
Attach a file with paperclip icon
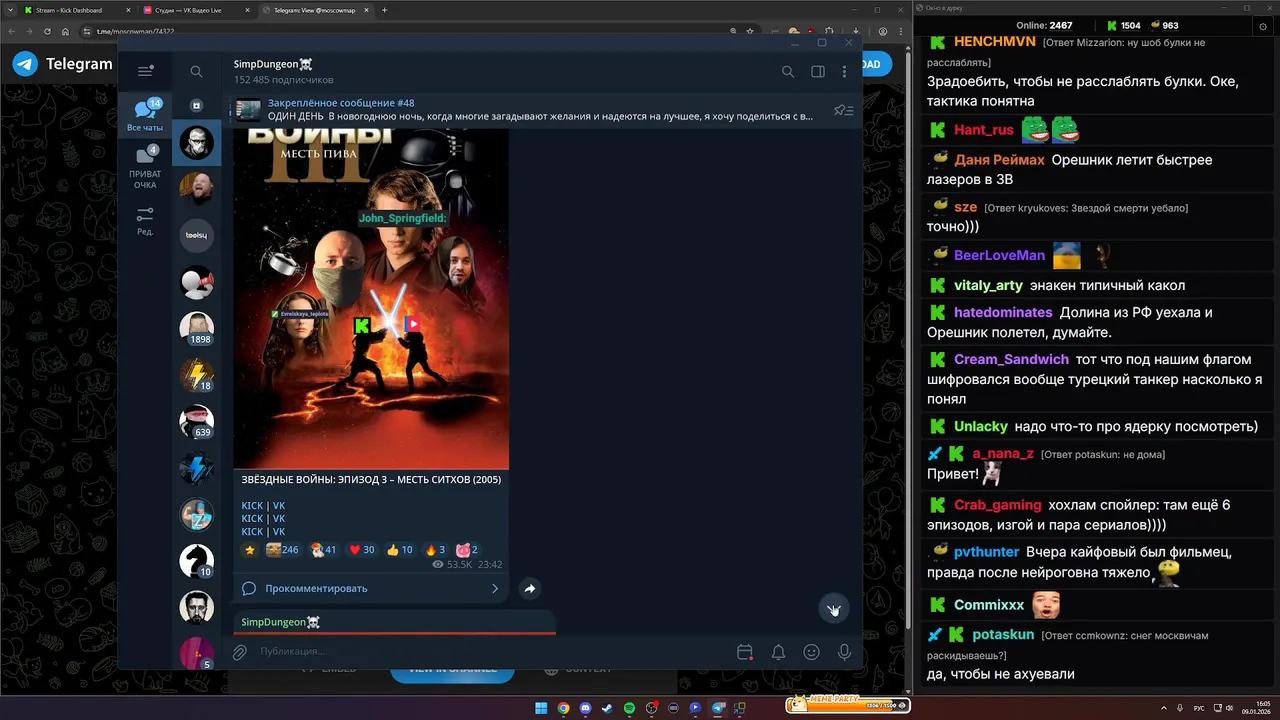pos(240,652)
